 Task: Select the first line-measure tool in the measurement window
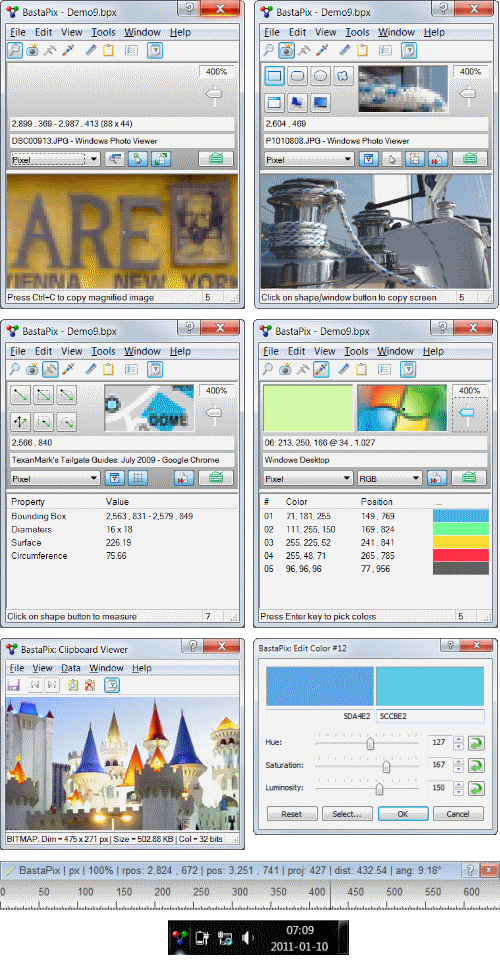click(x=21, y=395)
